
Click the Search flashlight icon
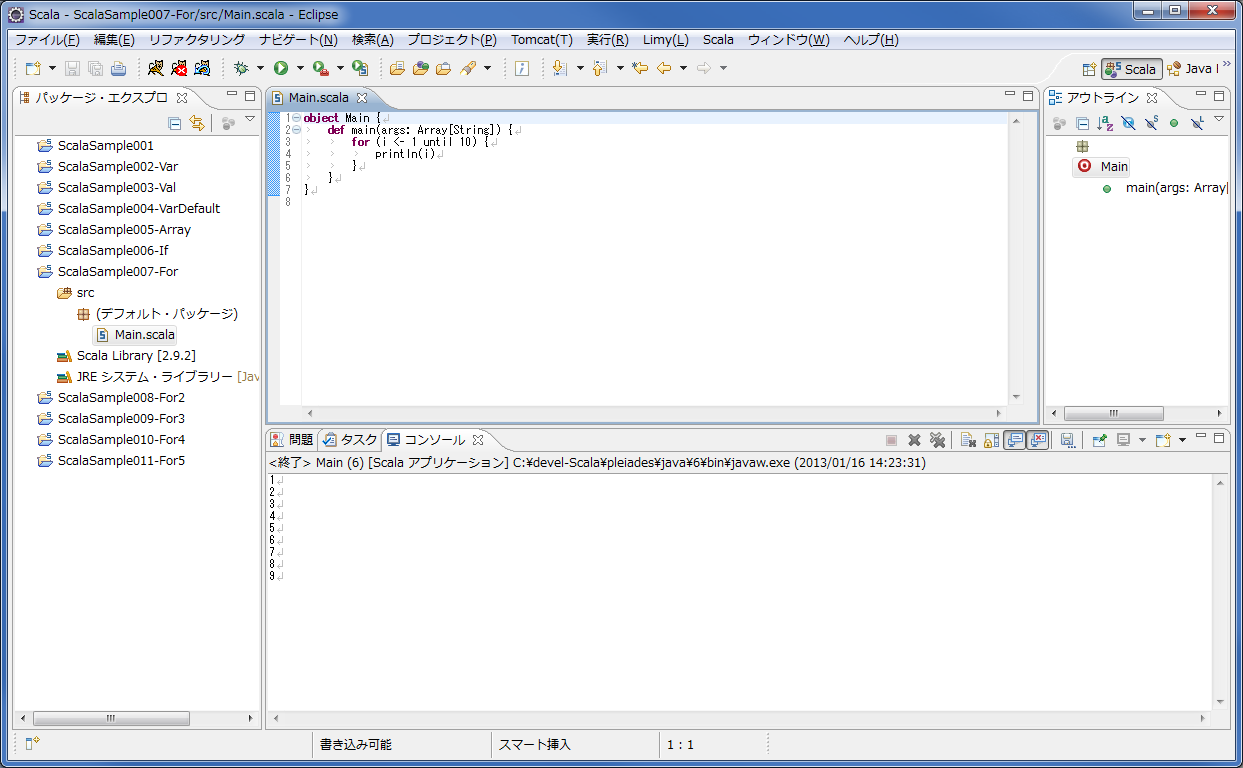[x=467, y=68]
